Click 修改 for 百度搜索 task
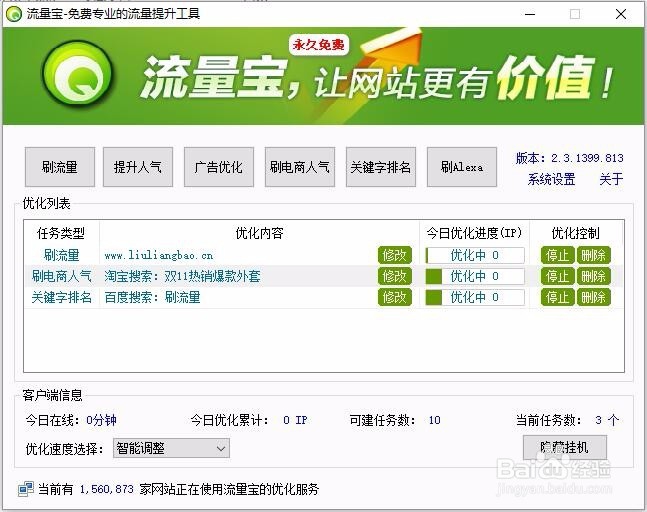Image resolution: width=647 pixels, height=512 pixels. pos(395,297)
